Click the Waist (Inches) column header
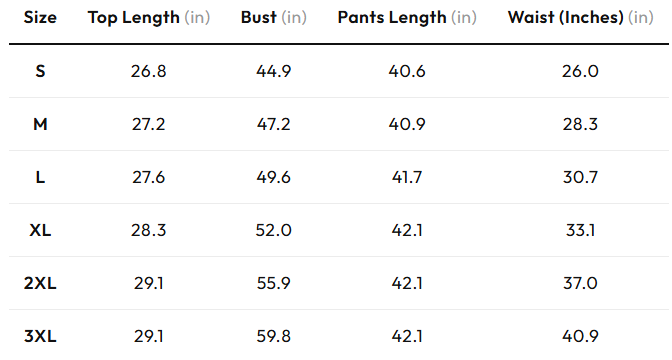The image size is (672, 360). pos(580,18)
